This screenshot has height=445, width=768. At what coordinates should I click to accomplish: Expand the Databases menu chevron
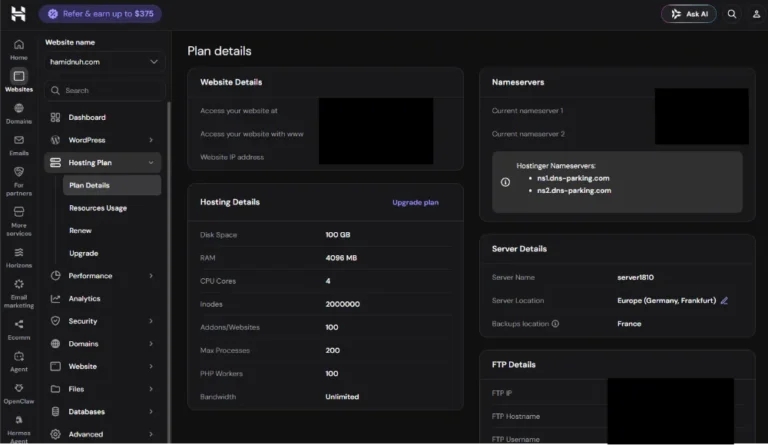(151, 412)
